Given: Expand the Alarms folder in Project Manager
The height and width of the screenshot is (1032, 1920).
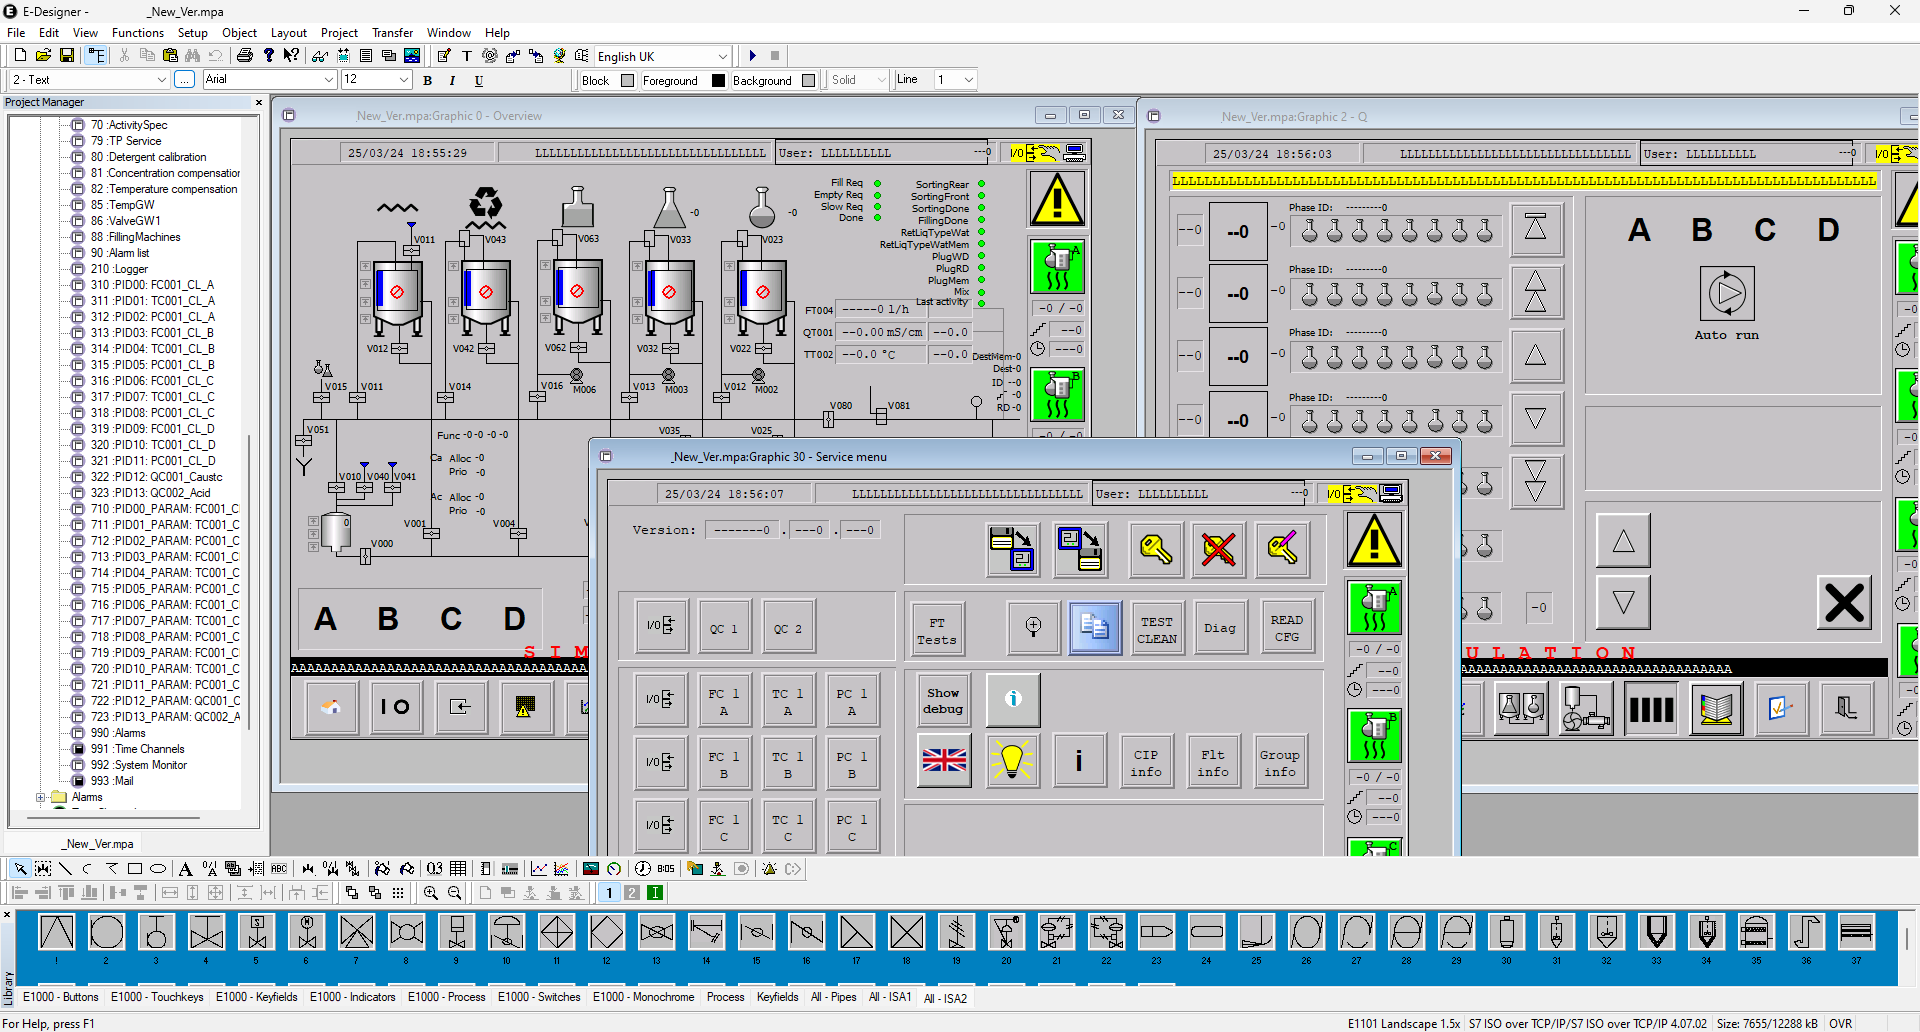Looking at the screenshot, I should (x=41, y=797).
